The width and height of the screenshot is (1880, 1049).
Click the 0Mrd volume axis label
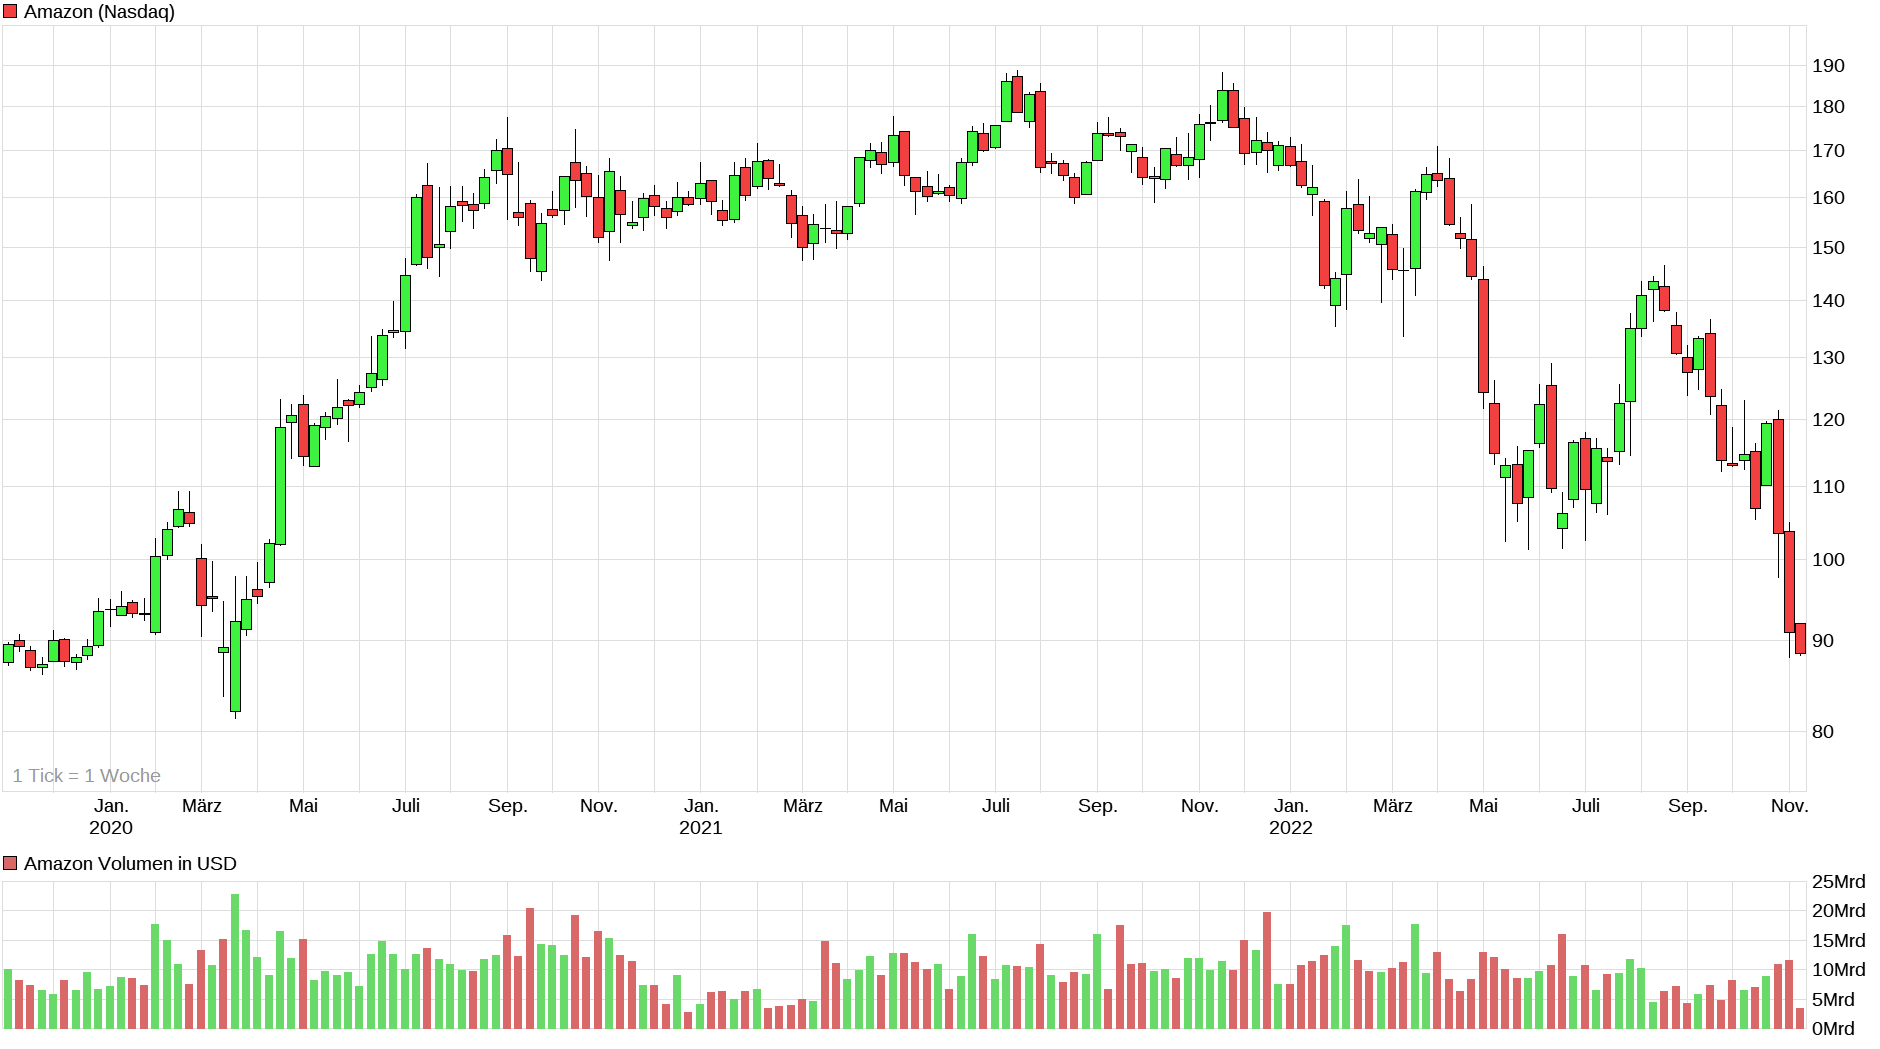click(1833, 1029)
